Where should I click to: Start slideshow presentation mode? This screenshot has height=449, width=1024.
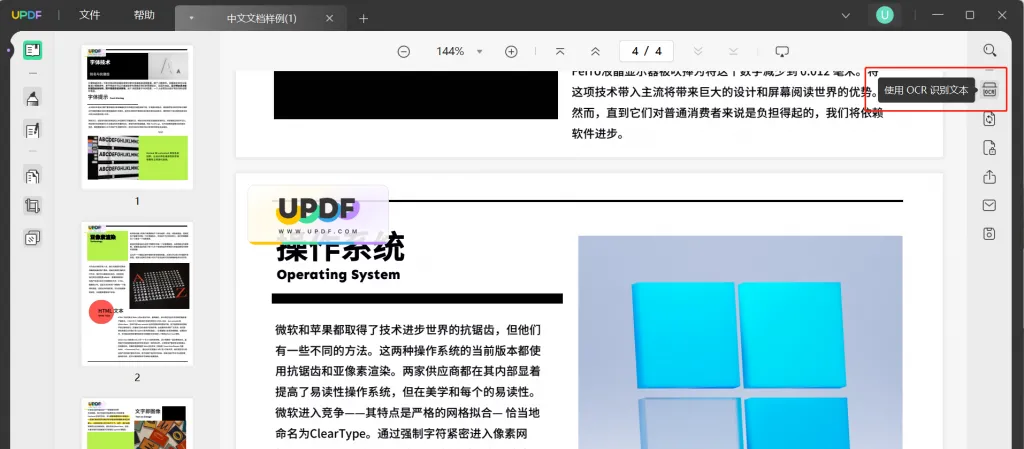tap(782, 52)
